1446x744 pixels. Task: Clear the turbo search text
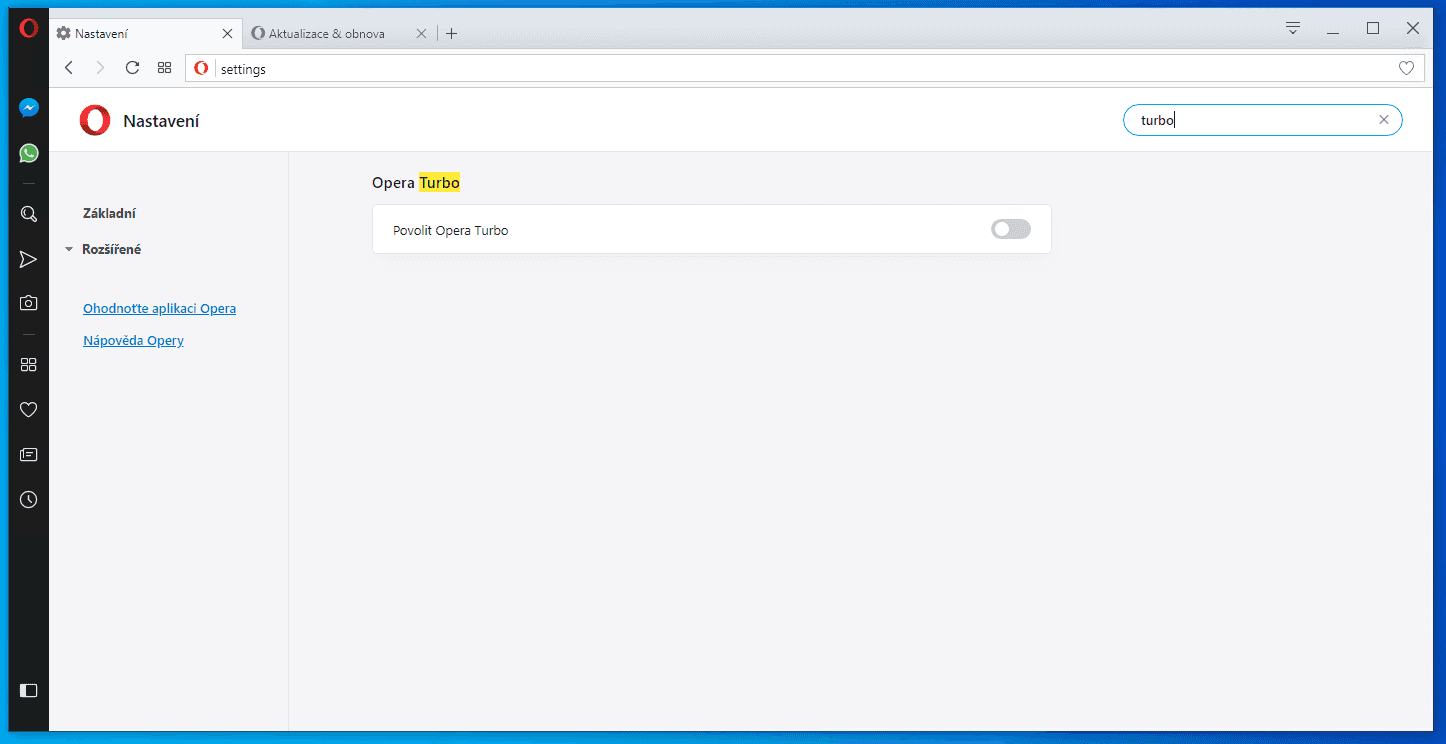1384,120
